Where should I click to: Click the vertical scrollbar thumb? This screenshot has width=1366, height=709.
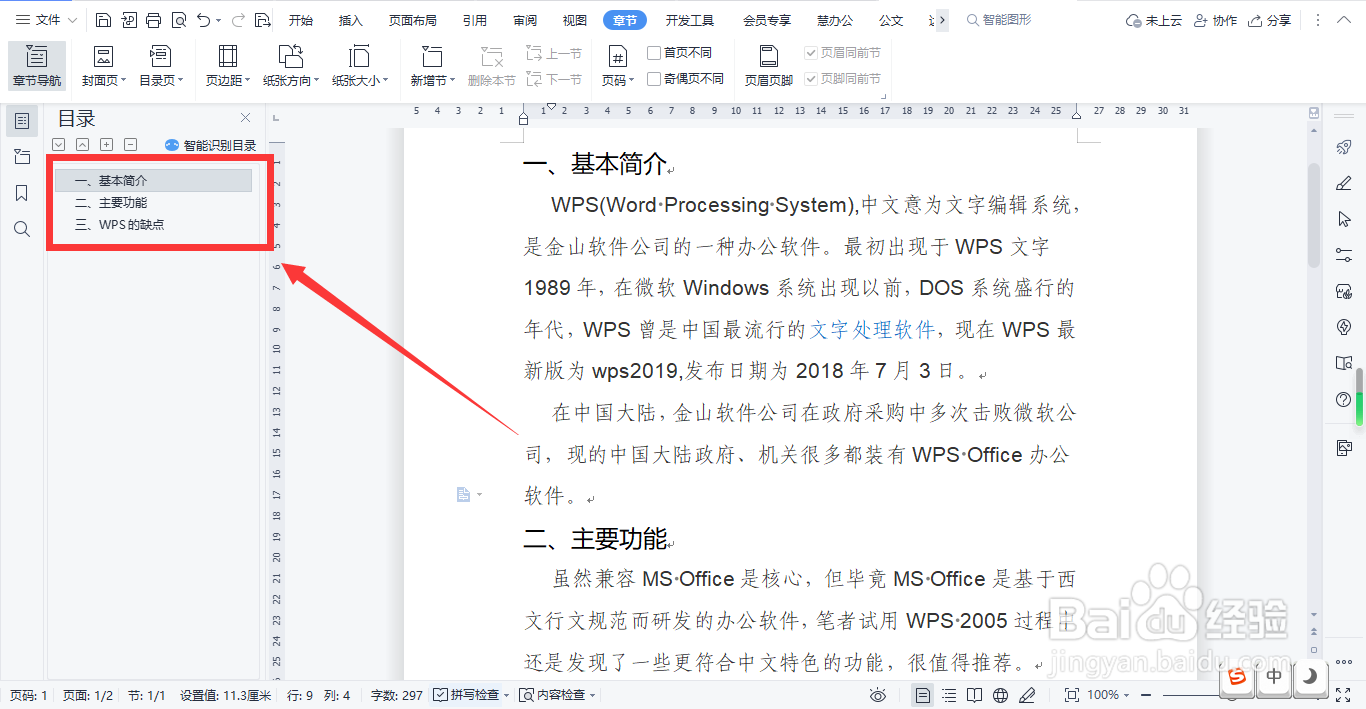1313,214
